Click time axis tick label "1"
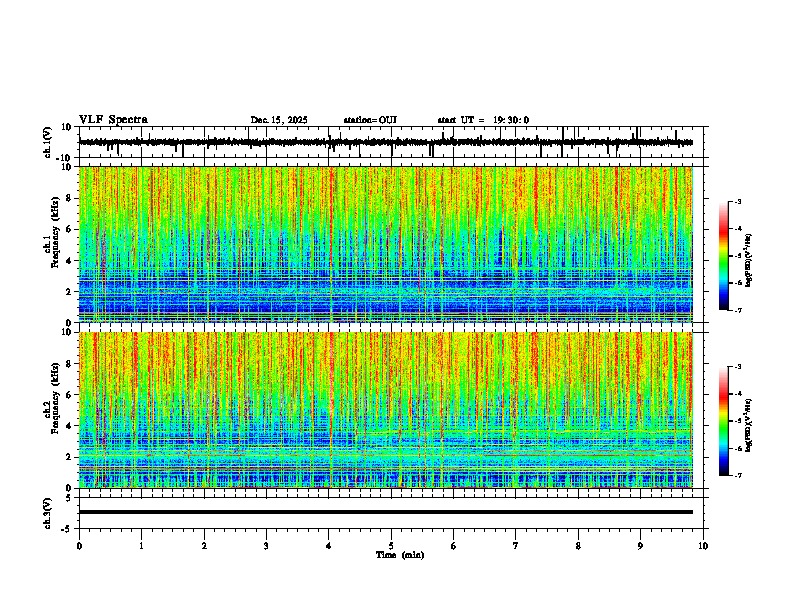Image resolution: width=792 pixels, height=612 pixels. [142, 546]
